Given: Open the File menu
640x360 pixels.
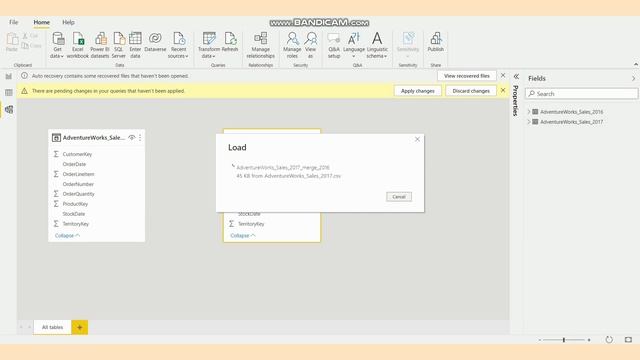Looking at the screenshot, I should [13, 22].
